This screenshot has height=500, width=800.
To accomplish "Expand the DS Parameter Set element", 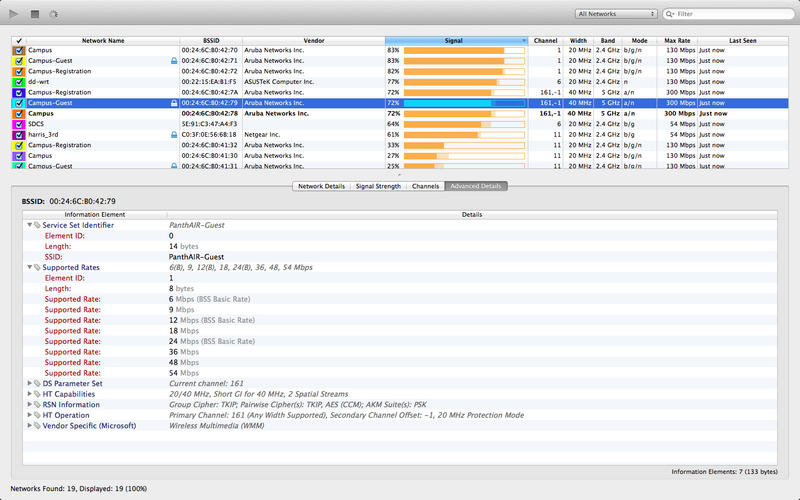I will 30,383.
